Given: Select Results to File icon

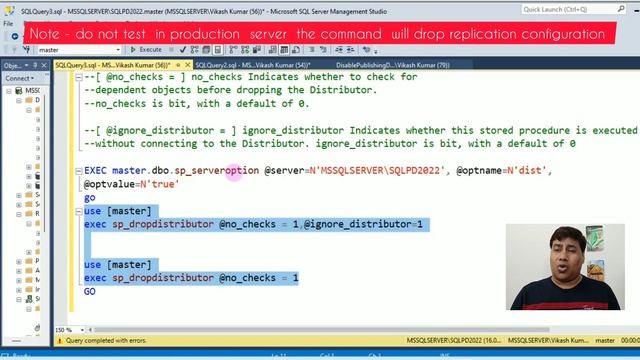Looking at the screenshot, I should click(296, 50).
